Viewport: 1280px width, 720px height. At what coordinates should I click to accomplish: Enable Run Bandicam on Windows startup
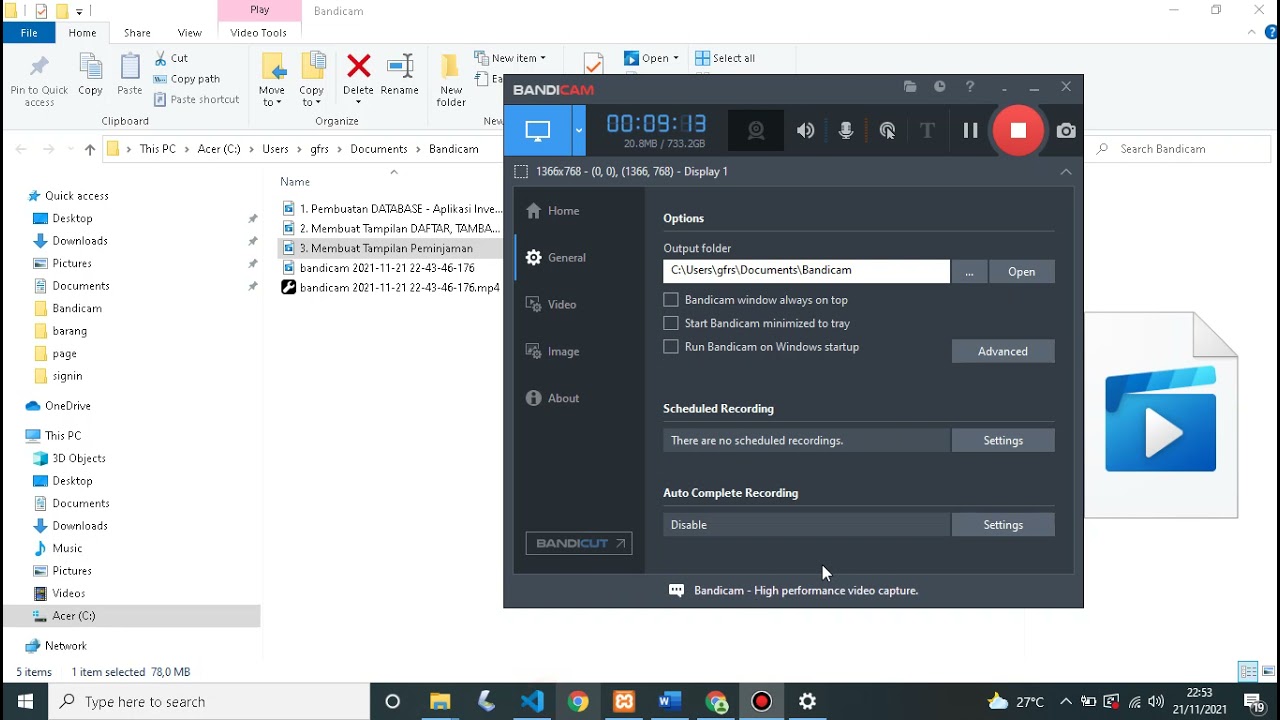tap(671, 347)
